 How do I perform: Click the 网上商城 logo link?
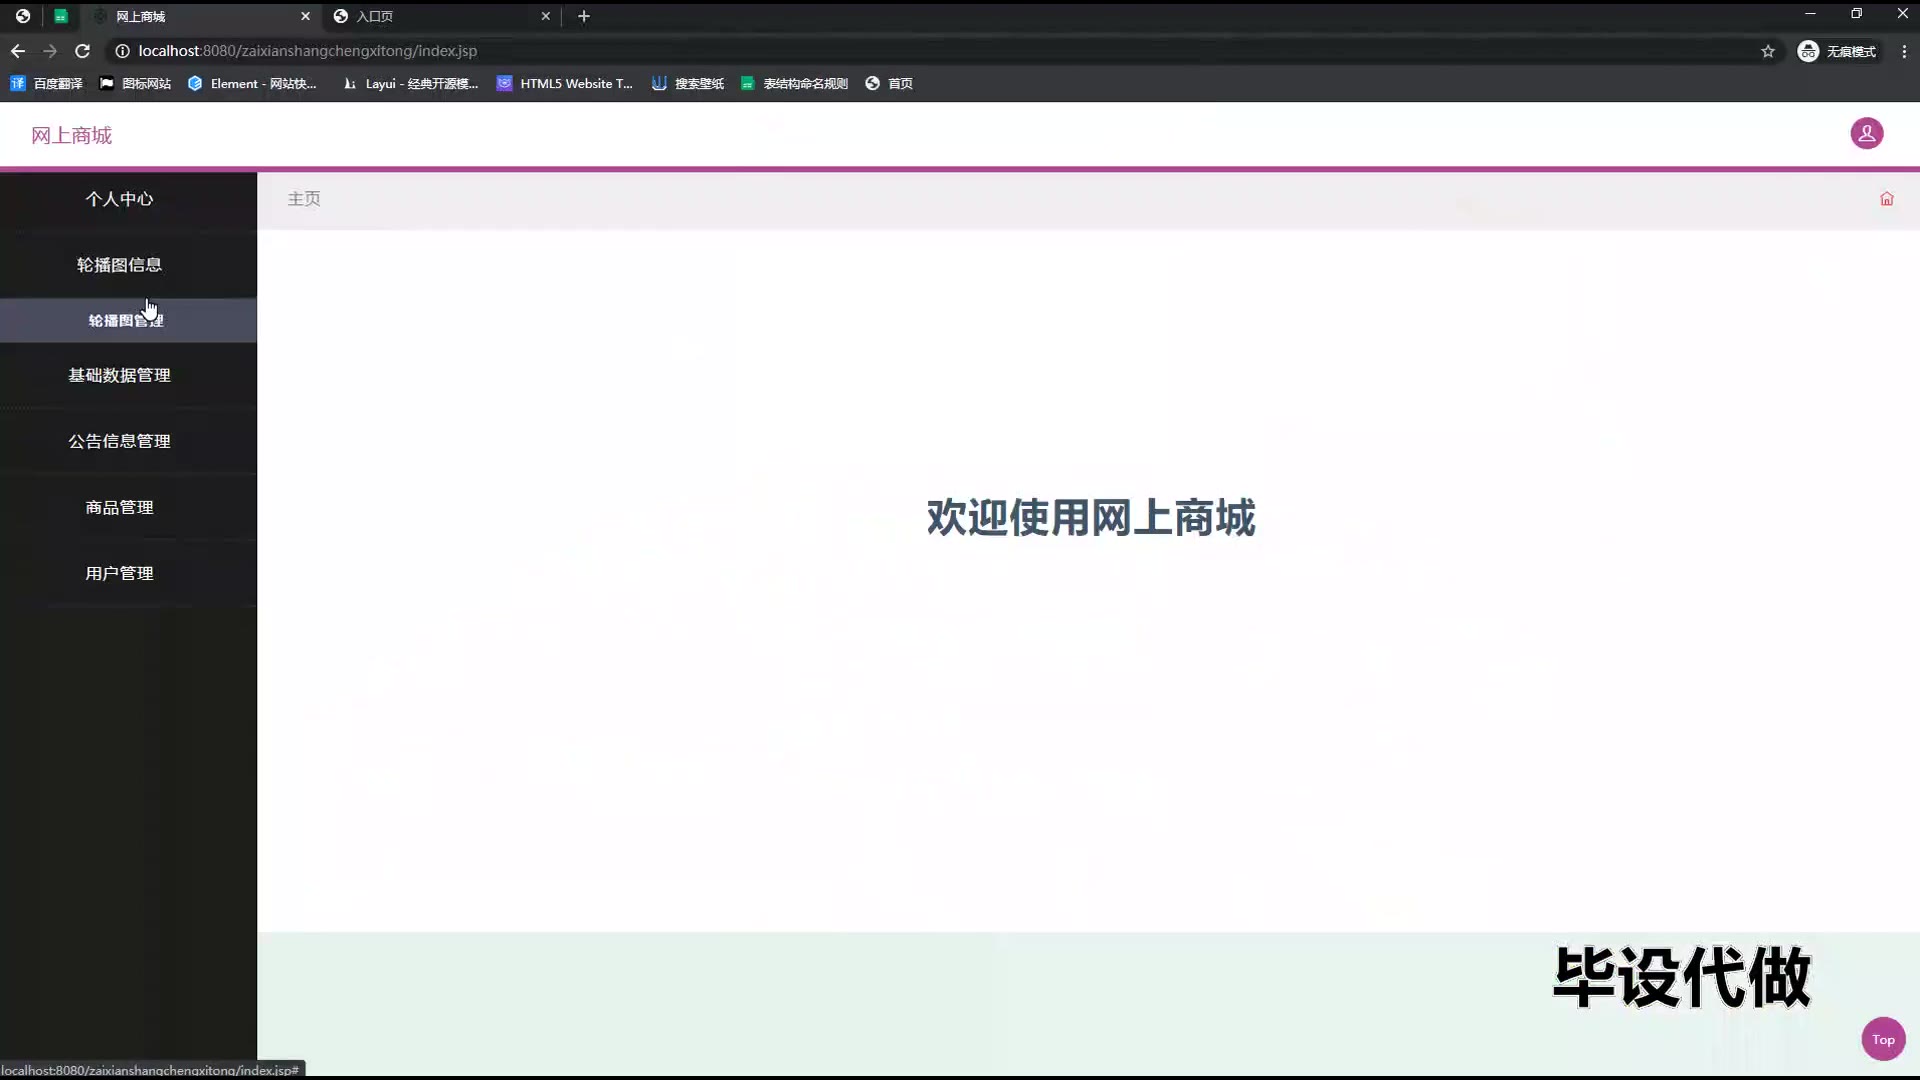(x=71, y=135)
